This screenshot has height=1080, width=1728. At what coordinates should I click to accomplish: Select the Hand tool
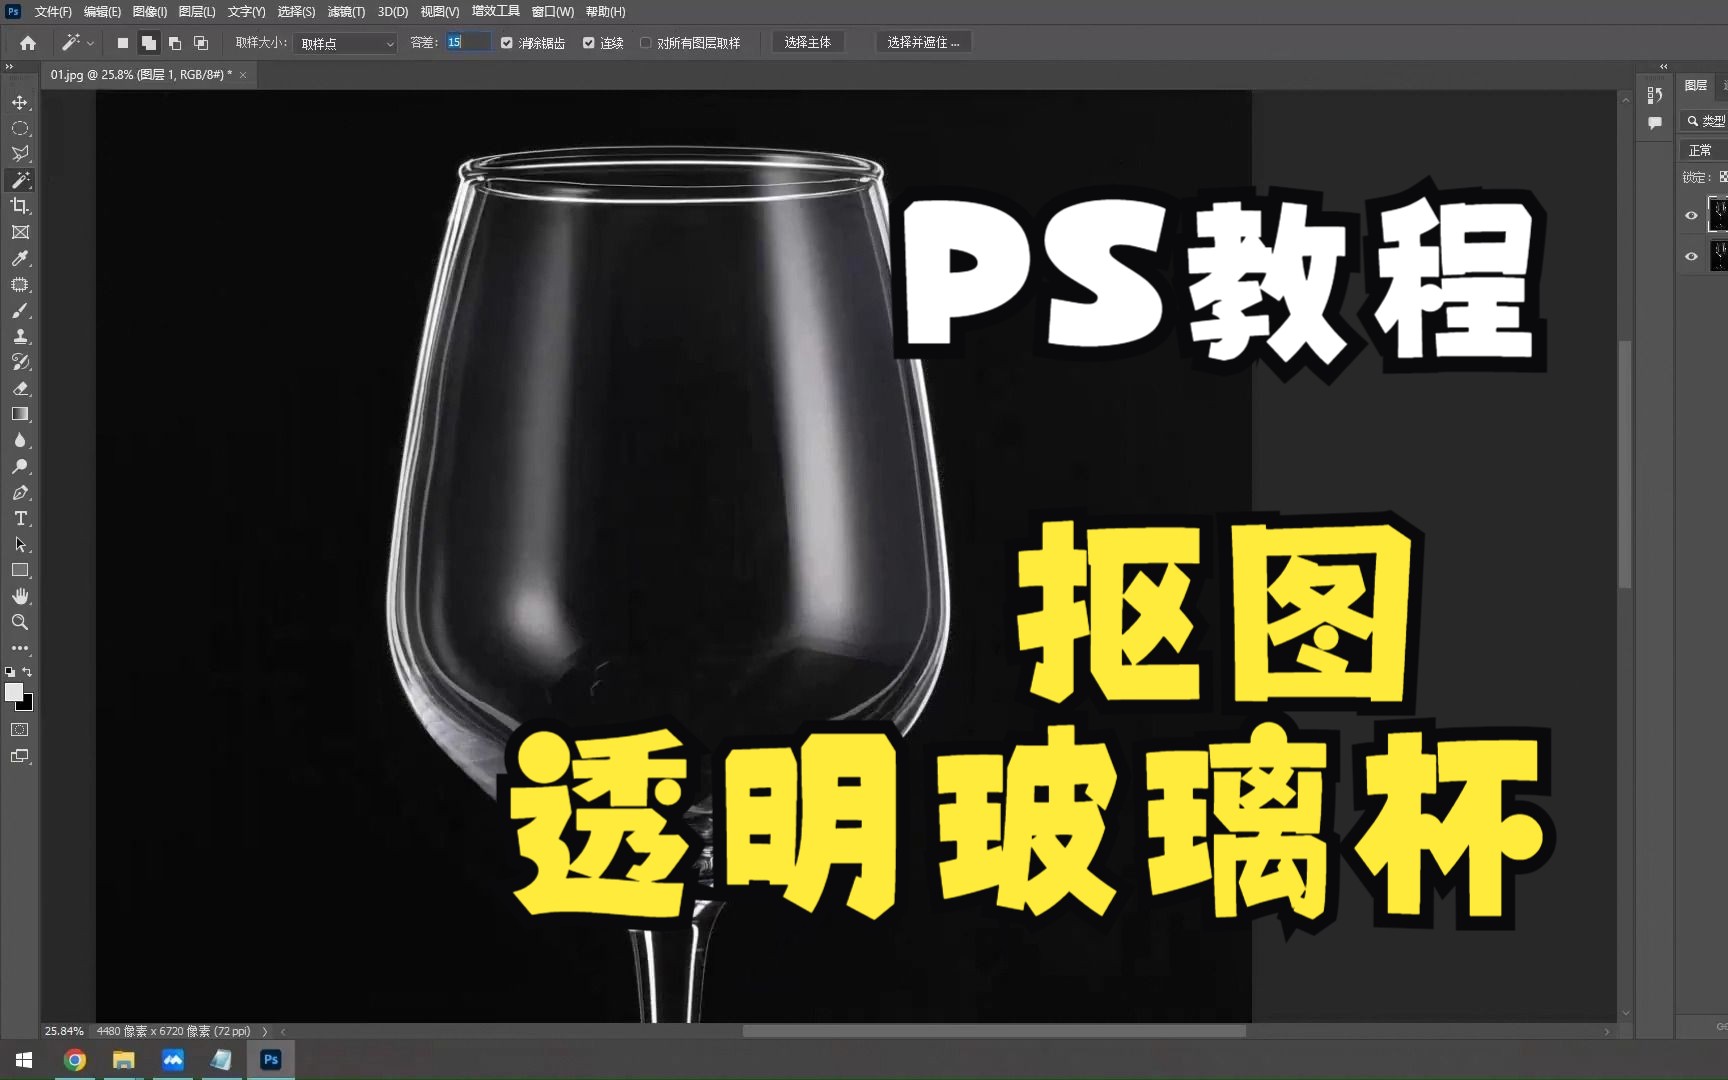(x=20, y=596)
